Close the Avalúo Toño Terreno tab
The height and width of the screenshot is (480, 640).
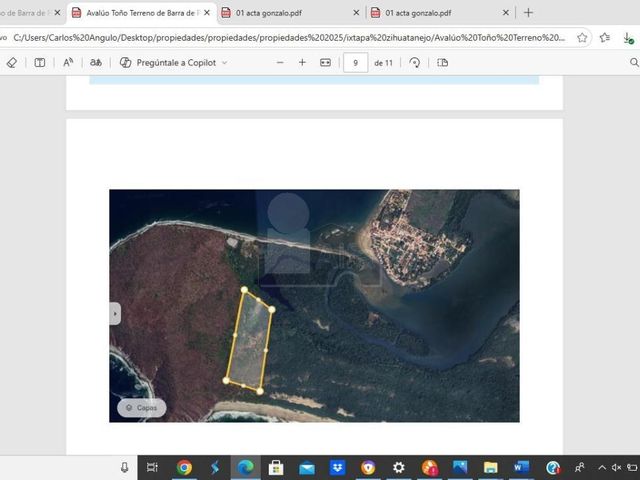point(207,13)
